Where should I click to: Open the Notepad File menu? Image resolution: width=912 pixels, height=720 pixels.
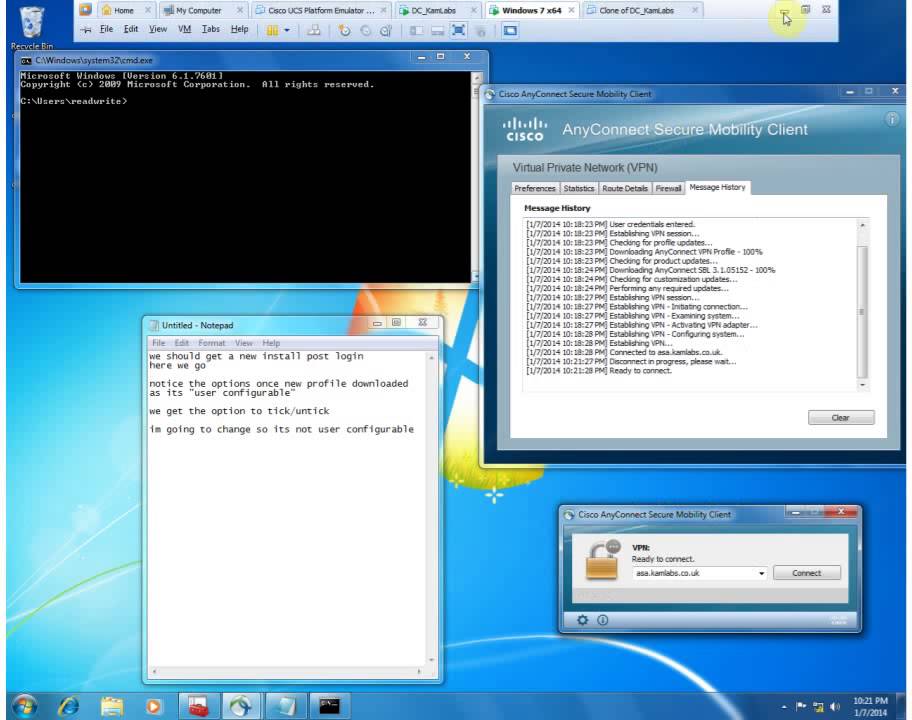coord(158,343)
